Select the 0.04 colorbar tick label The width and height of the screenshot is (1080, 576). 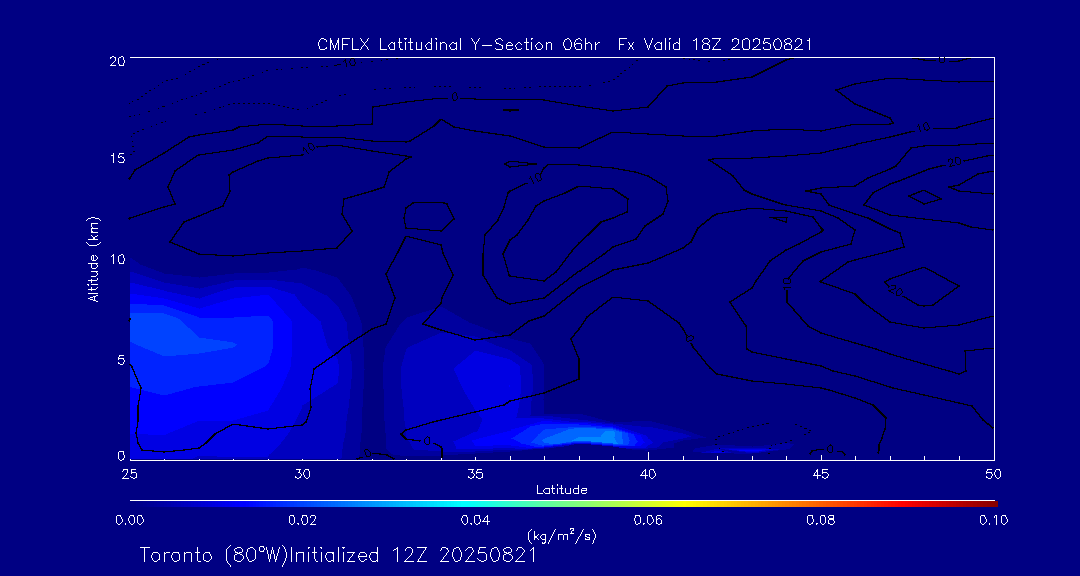(475, 520)
